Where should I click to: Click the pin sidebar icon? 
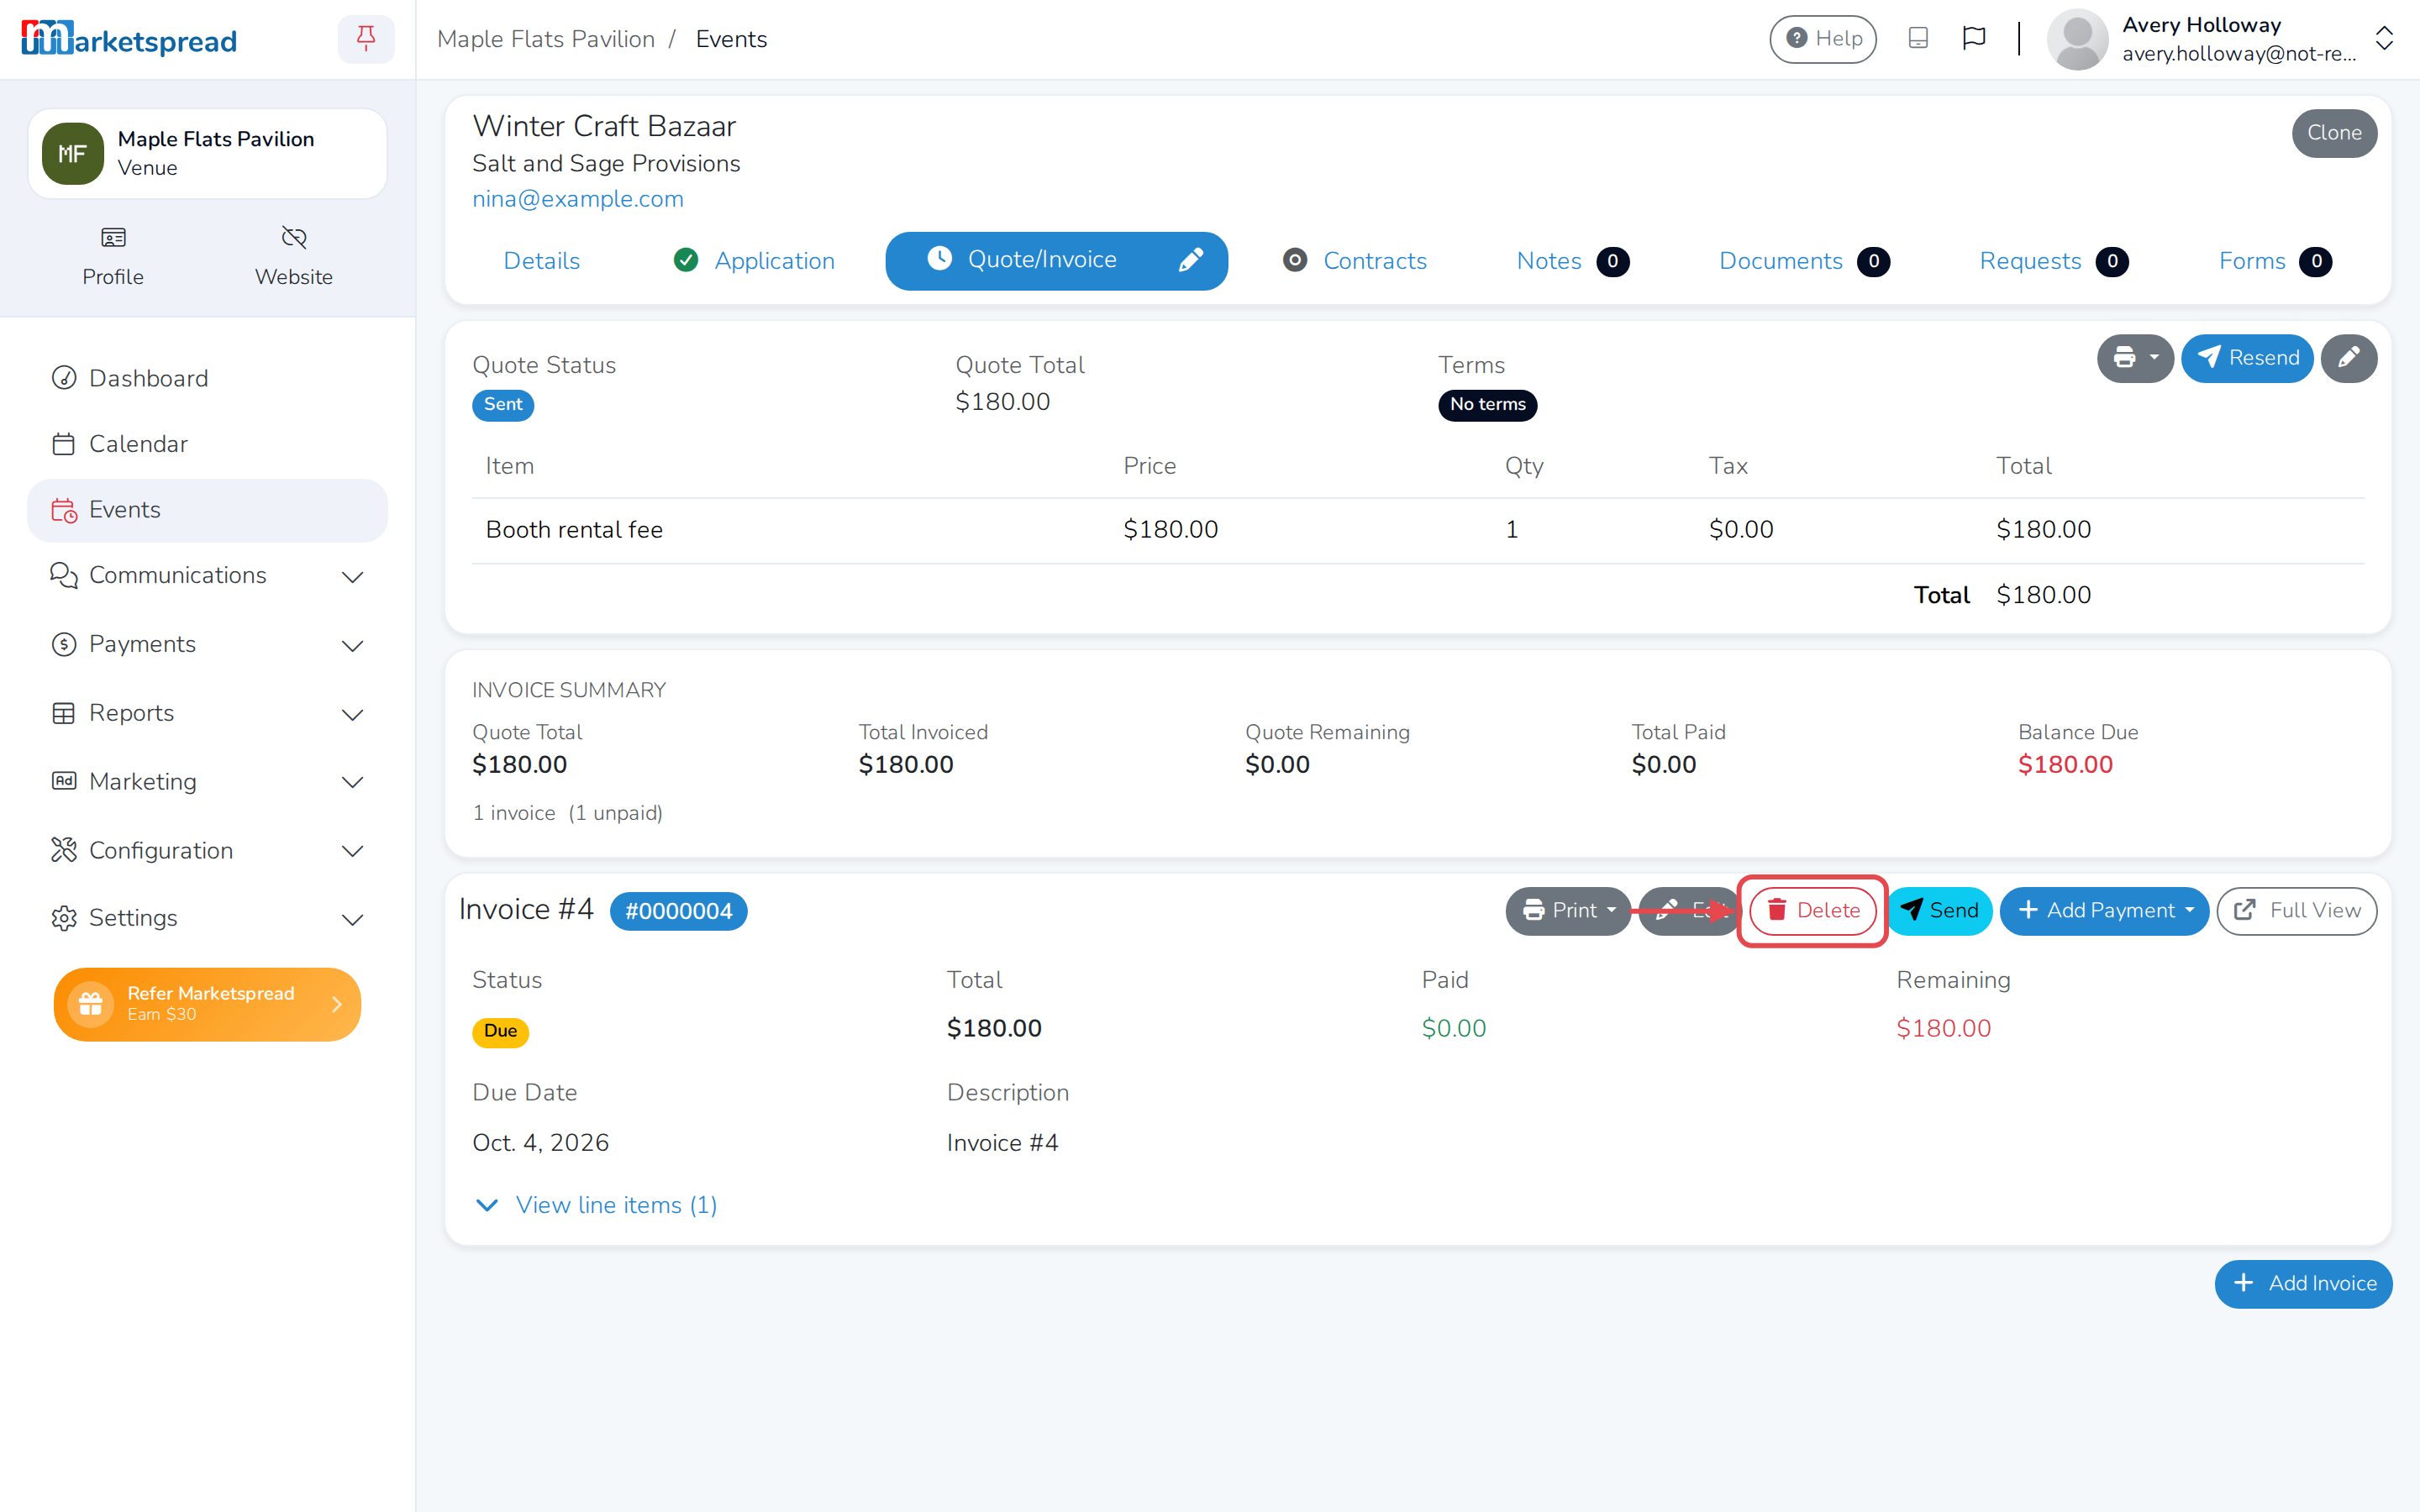coord(366,39)
